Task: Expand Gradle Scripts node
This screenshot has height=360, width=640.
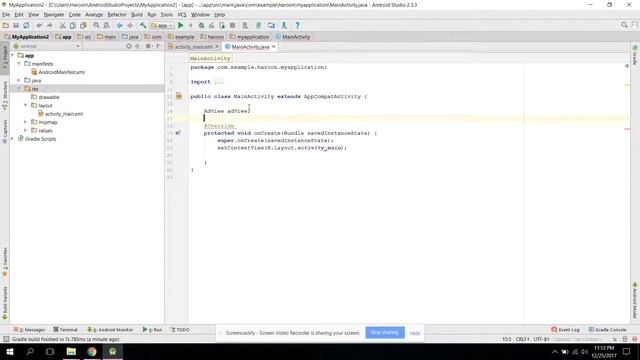Action: (x=13, y=139)
